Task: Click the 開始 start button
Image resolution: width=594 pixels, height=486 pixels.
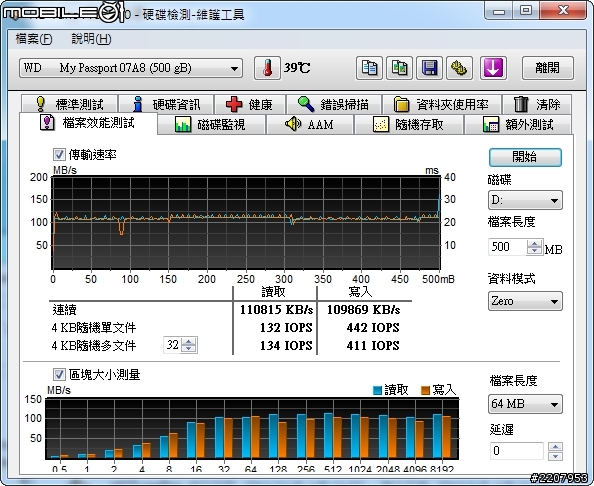Action: click(x=525, y=157)
